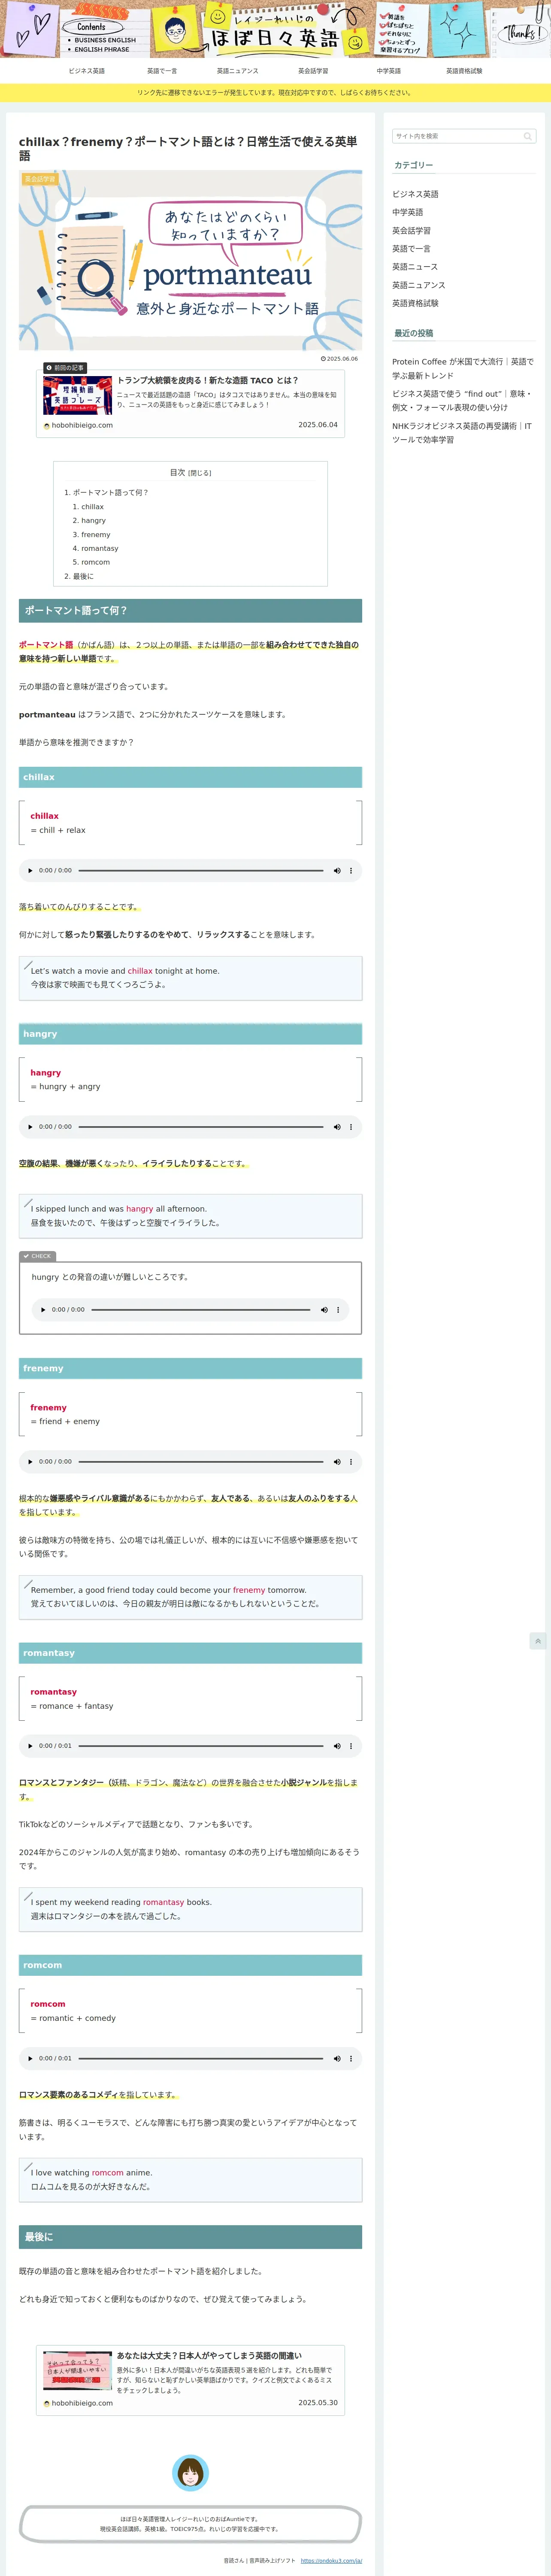The width and height of the screenshot is (551, 2576).
Task: Play the hangry audio clip
Action: point(30,1127)
